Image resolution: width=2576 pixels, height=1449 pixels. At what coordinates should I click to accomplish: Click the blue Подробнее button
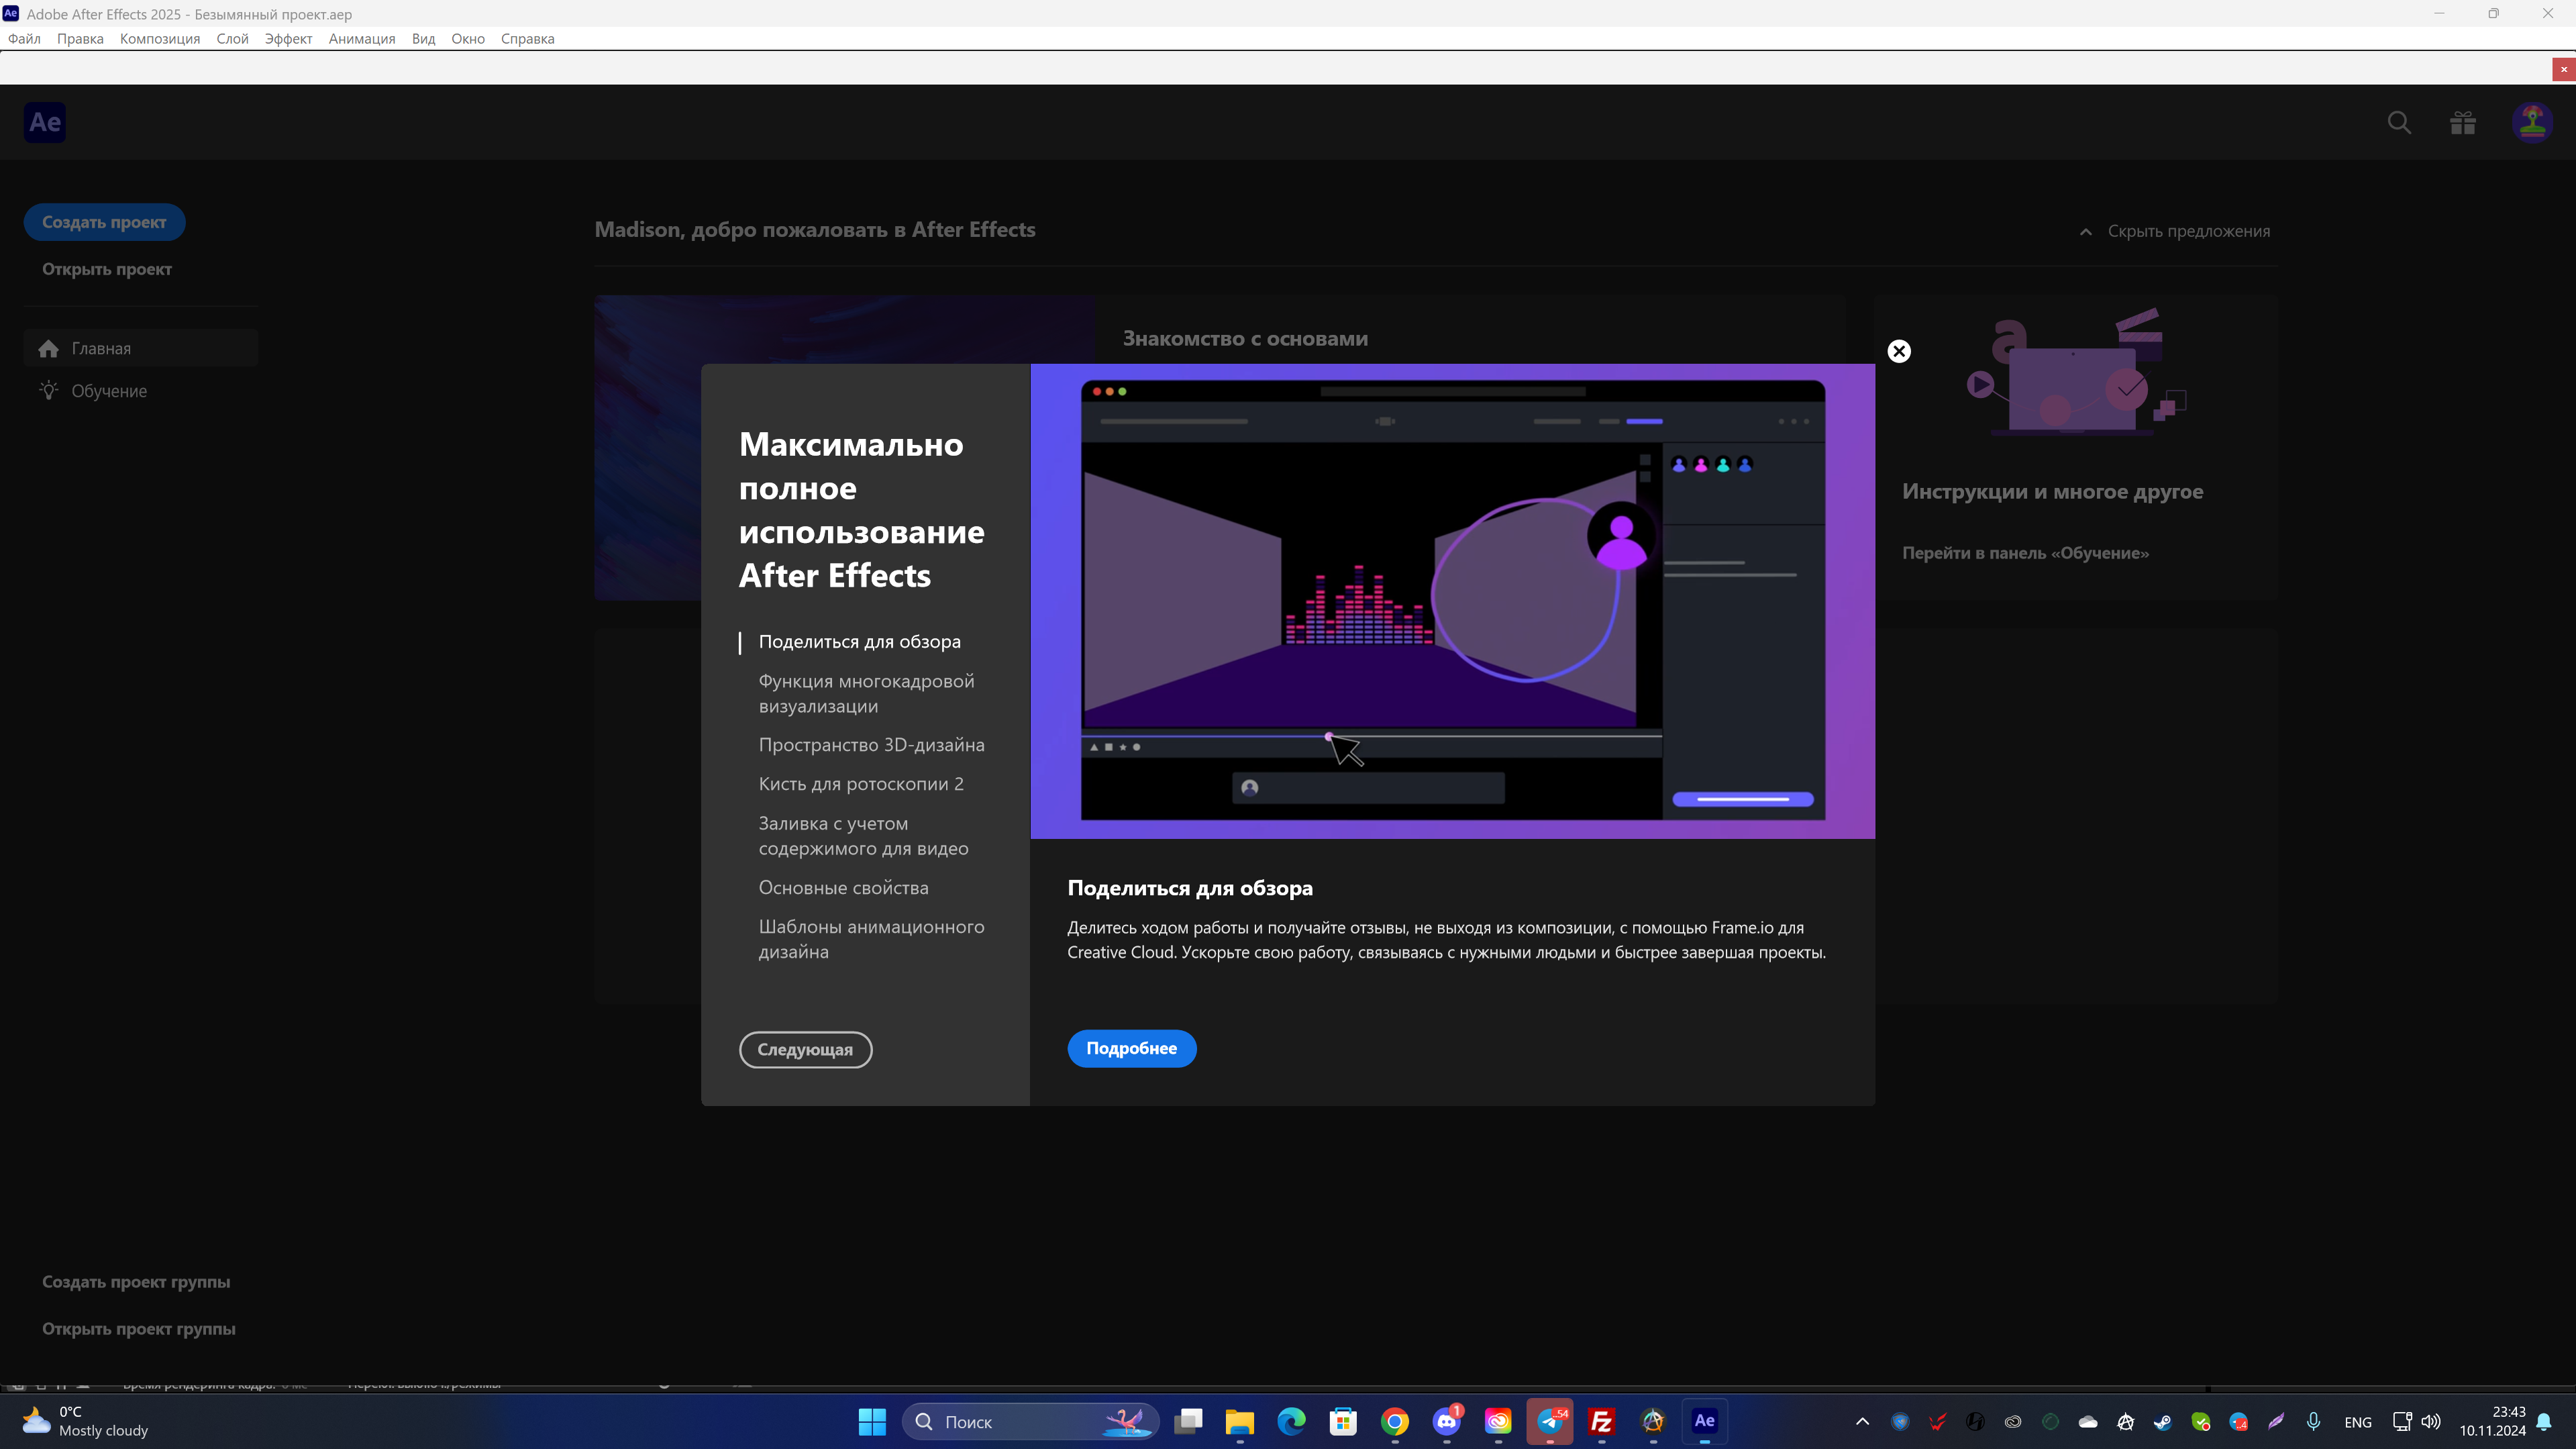1132,1048
